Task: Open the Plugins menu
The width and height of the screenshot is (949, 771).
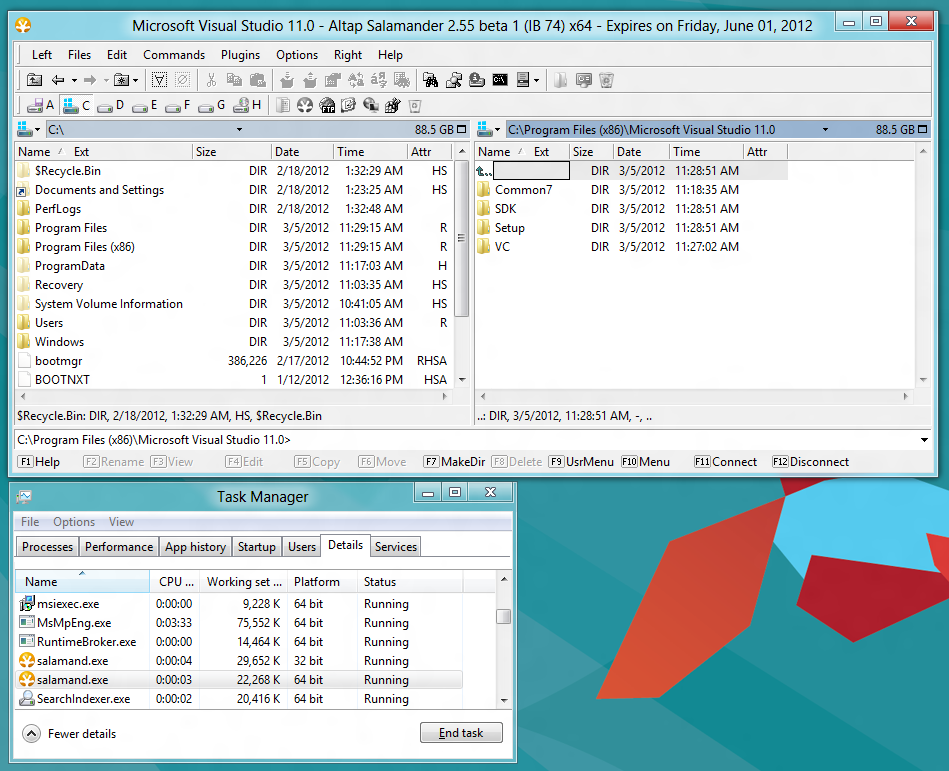Action: pos(240,55)
